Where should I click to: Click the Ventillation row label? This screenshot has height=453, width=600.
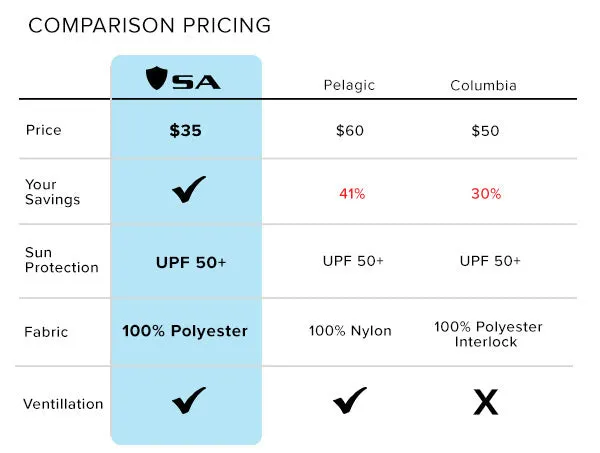click(x=63, y=404)
